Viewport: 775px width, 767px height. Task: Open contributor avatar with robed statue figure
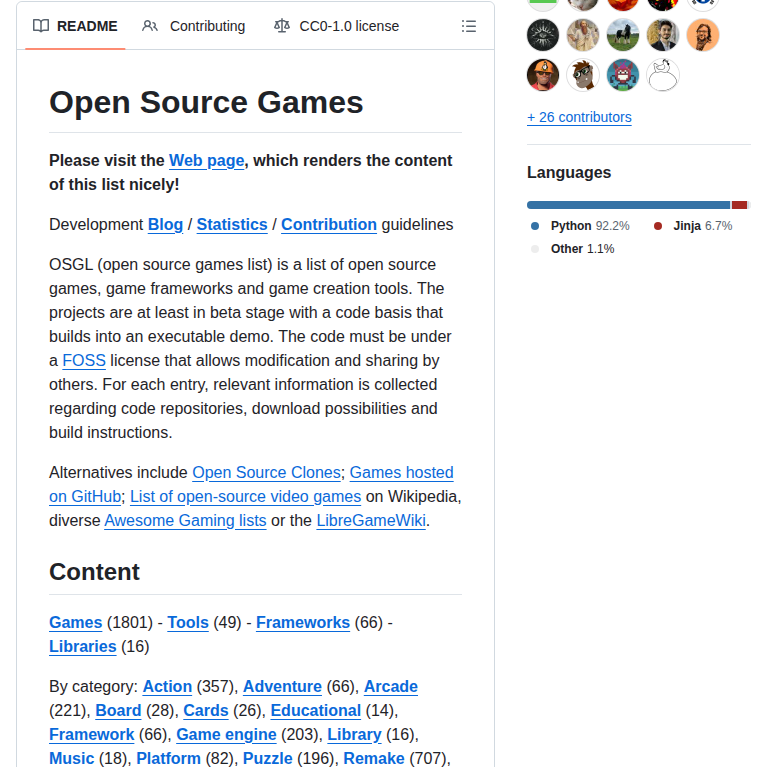pyautogui.click(x=583, y=35)
